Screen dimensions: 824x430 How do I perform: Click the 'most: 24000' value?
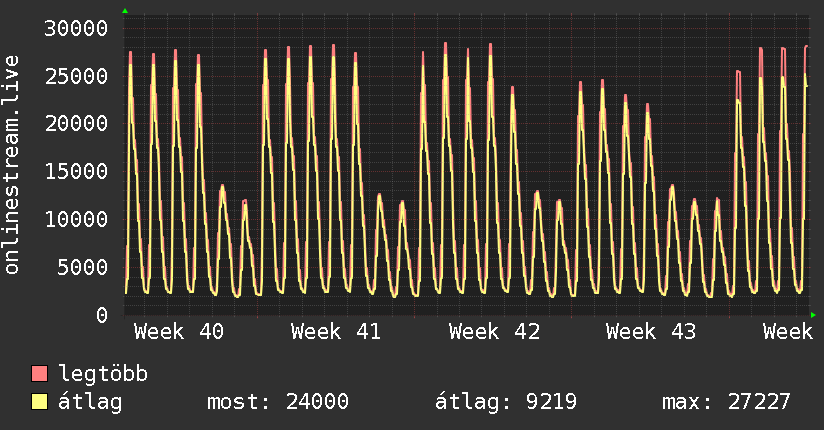click(278, 402)
